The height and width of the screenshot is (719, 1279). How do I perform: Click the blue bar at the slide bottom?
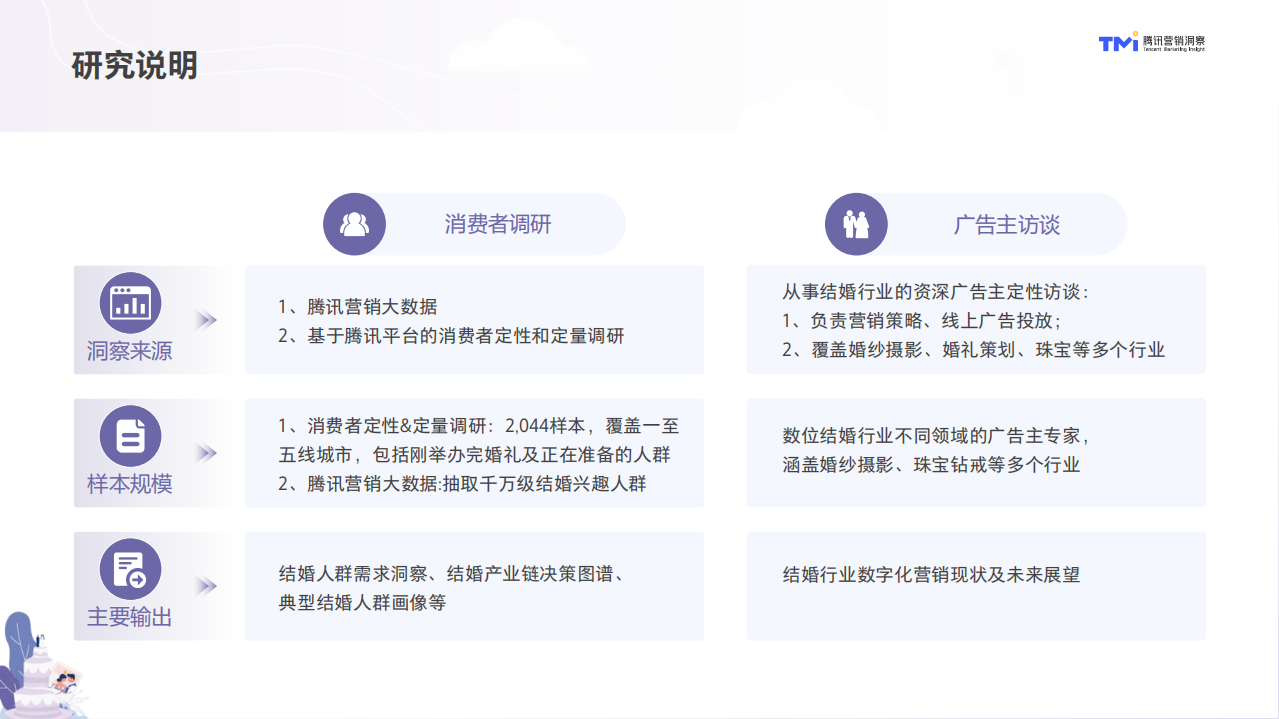640,716
